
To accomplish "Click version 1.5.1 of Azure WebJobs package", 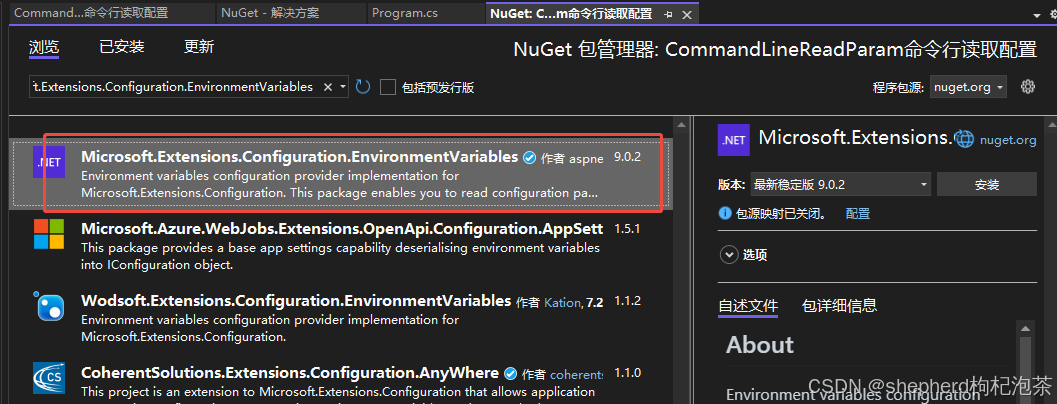I will coord(627,229).
